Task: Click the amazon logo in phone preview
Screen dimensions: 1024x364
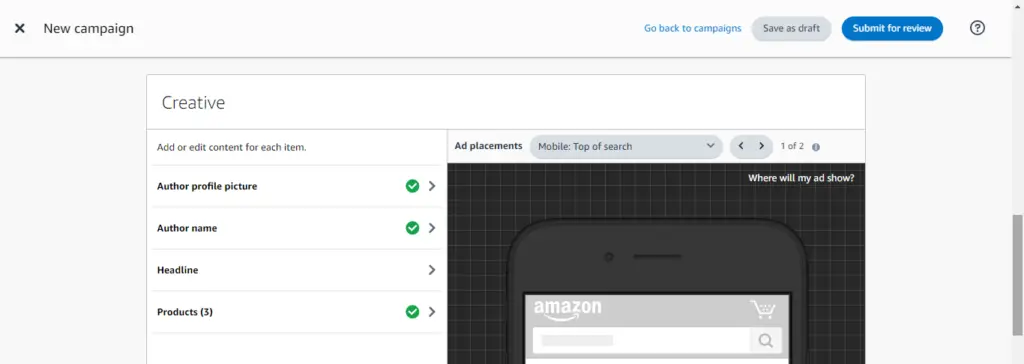Action: click(568, 310)
